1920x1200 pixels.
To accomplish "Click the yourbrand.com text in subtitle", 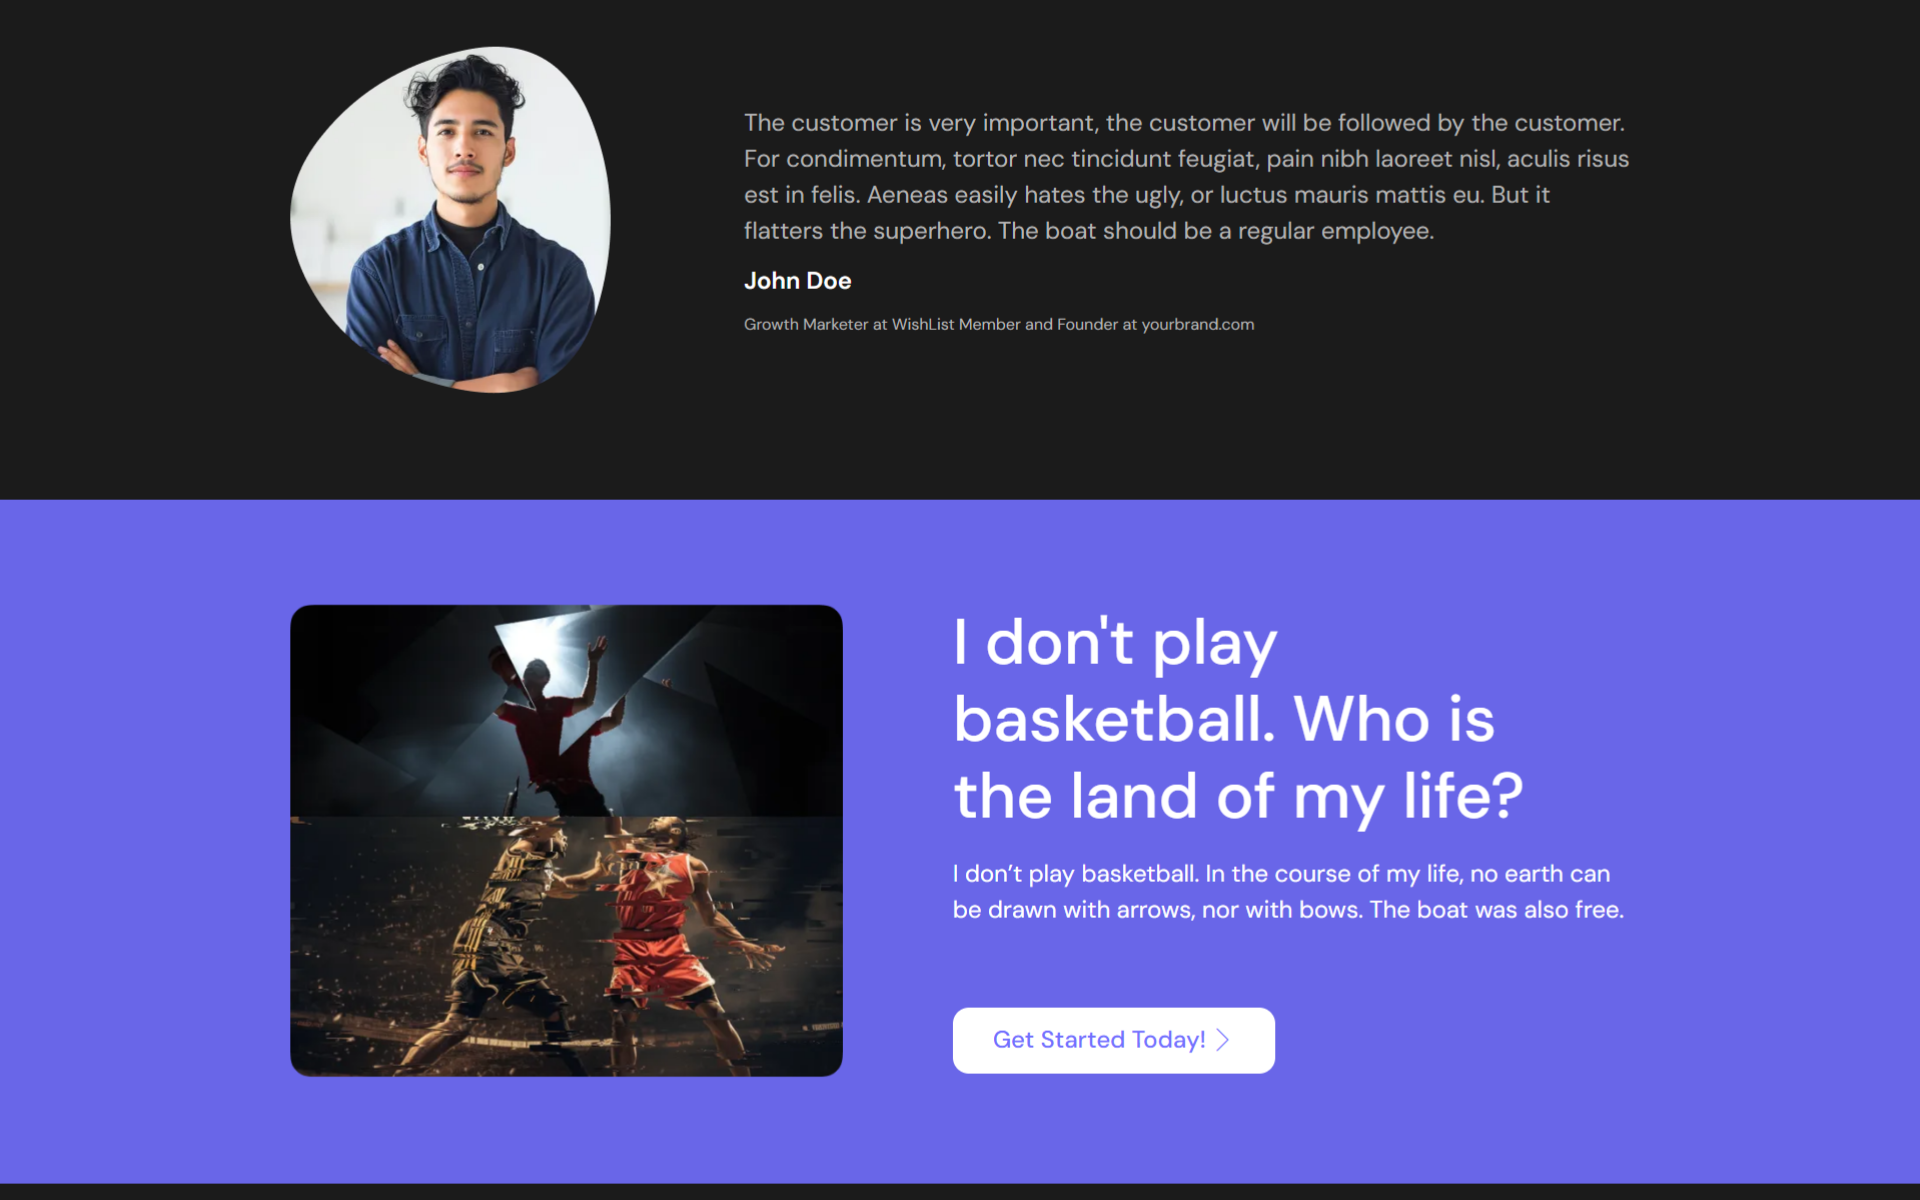I will click(1197, 324).
